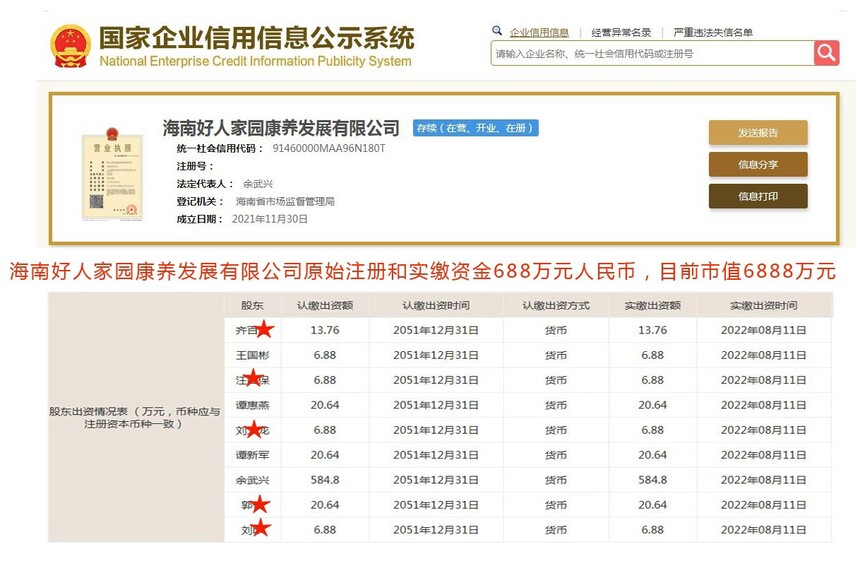Select the credit code 91460000MAA96N180T

[x=329, y=148]
